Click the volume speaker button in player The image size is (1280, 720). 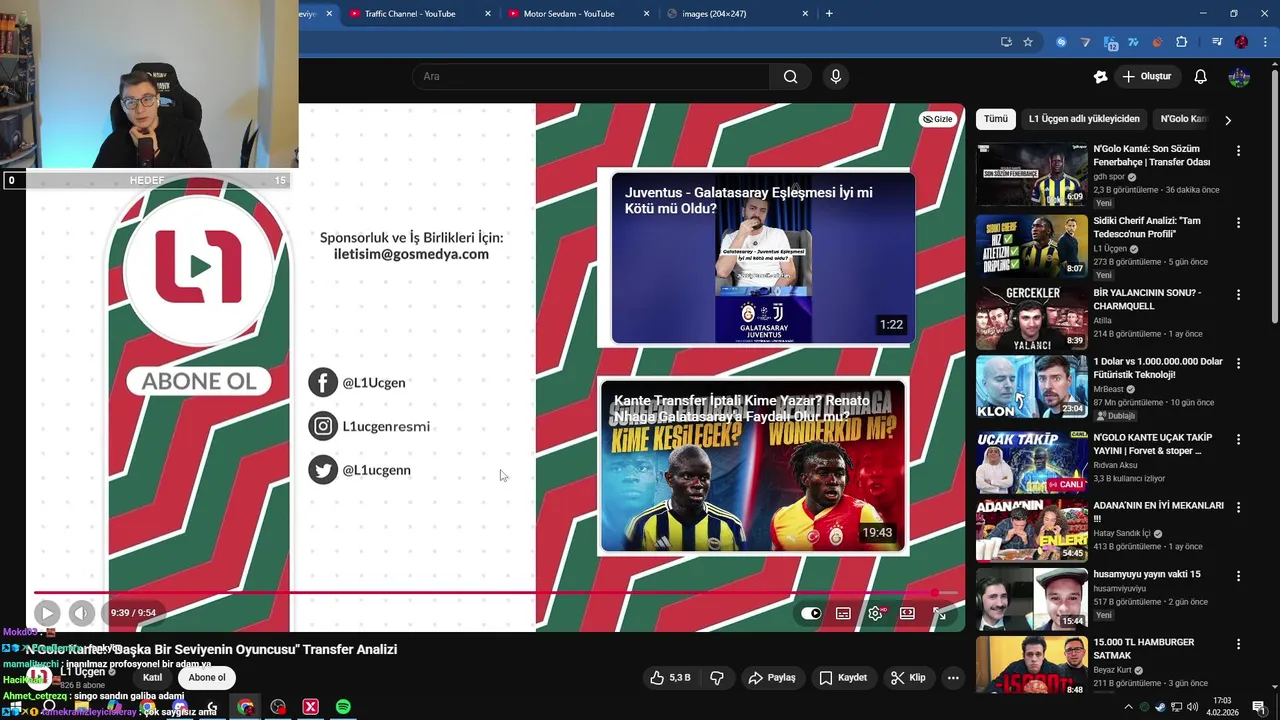[x=82, y=613]
